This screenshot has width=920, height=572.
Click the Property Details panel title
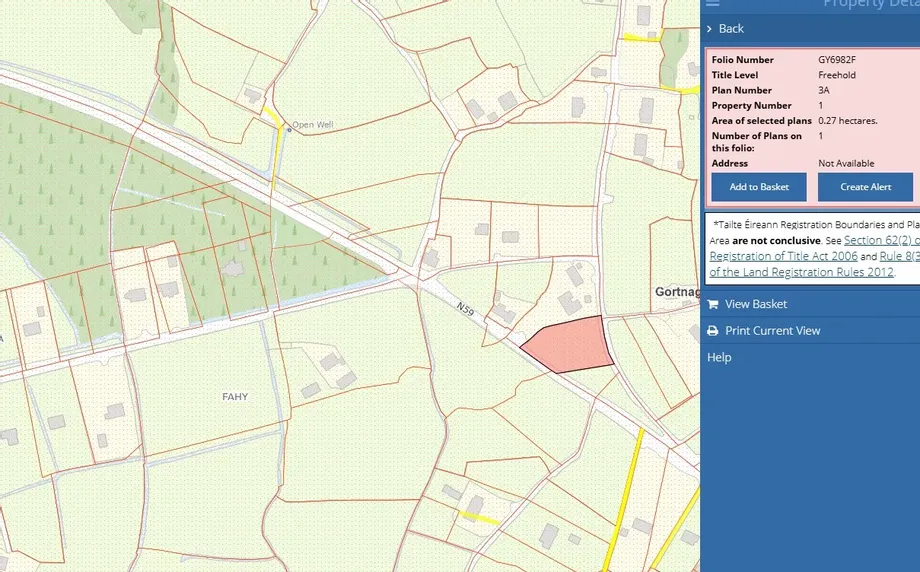871,4
